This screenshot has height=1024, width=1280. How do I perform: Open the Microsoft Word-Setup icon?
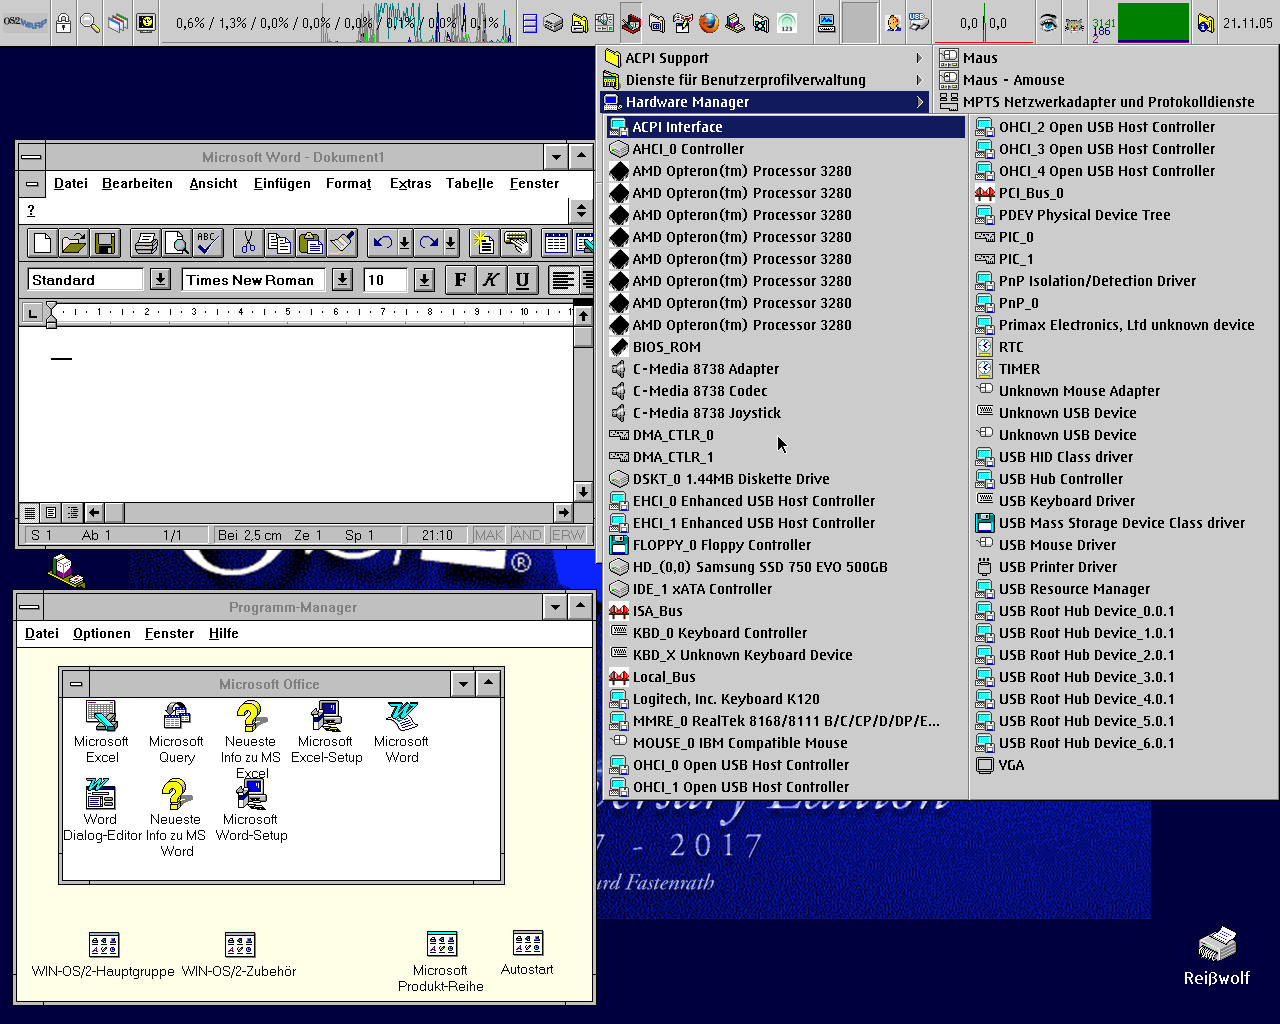coord(251,810)
